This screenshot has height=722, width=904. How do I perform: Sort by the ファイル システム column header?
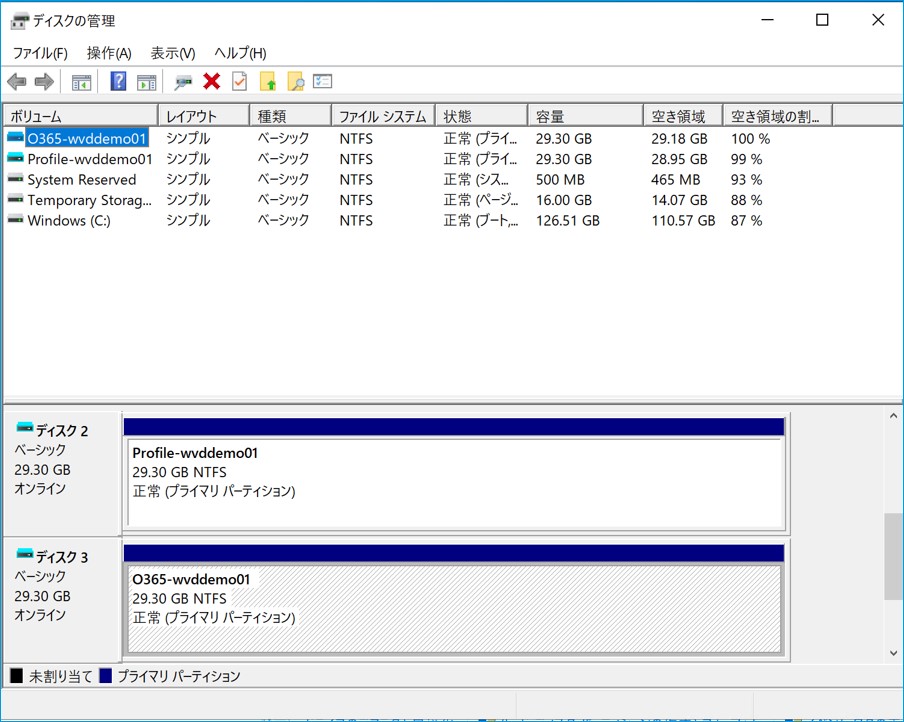[x=382, y=117]
